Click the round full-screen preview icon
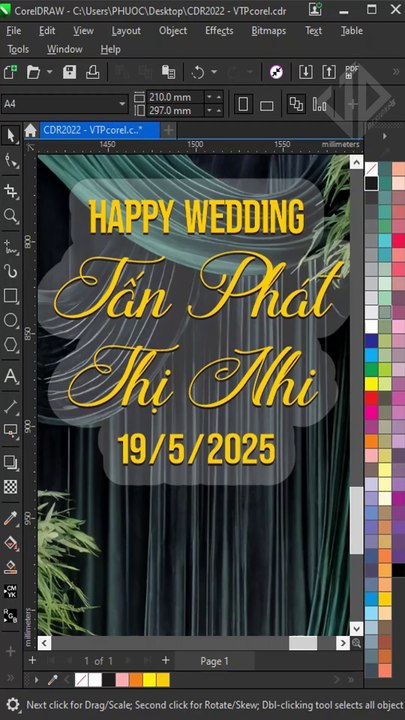The image size is (405, 720). [x=276, y=72]
